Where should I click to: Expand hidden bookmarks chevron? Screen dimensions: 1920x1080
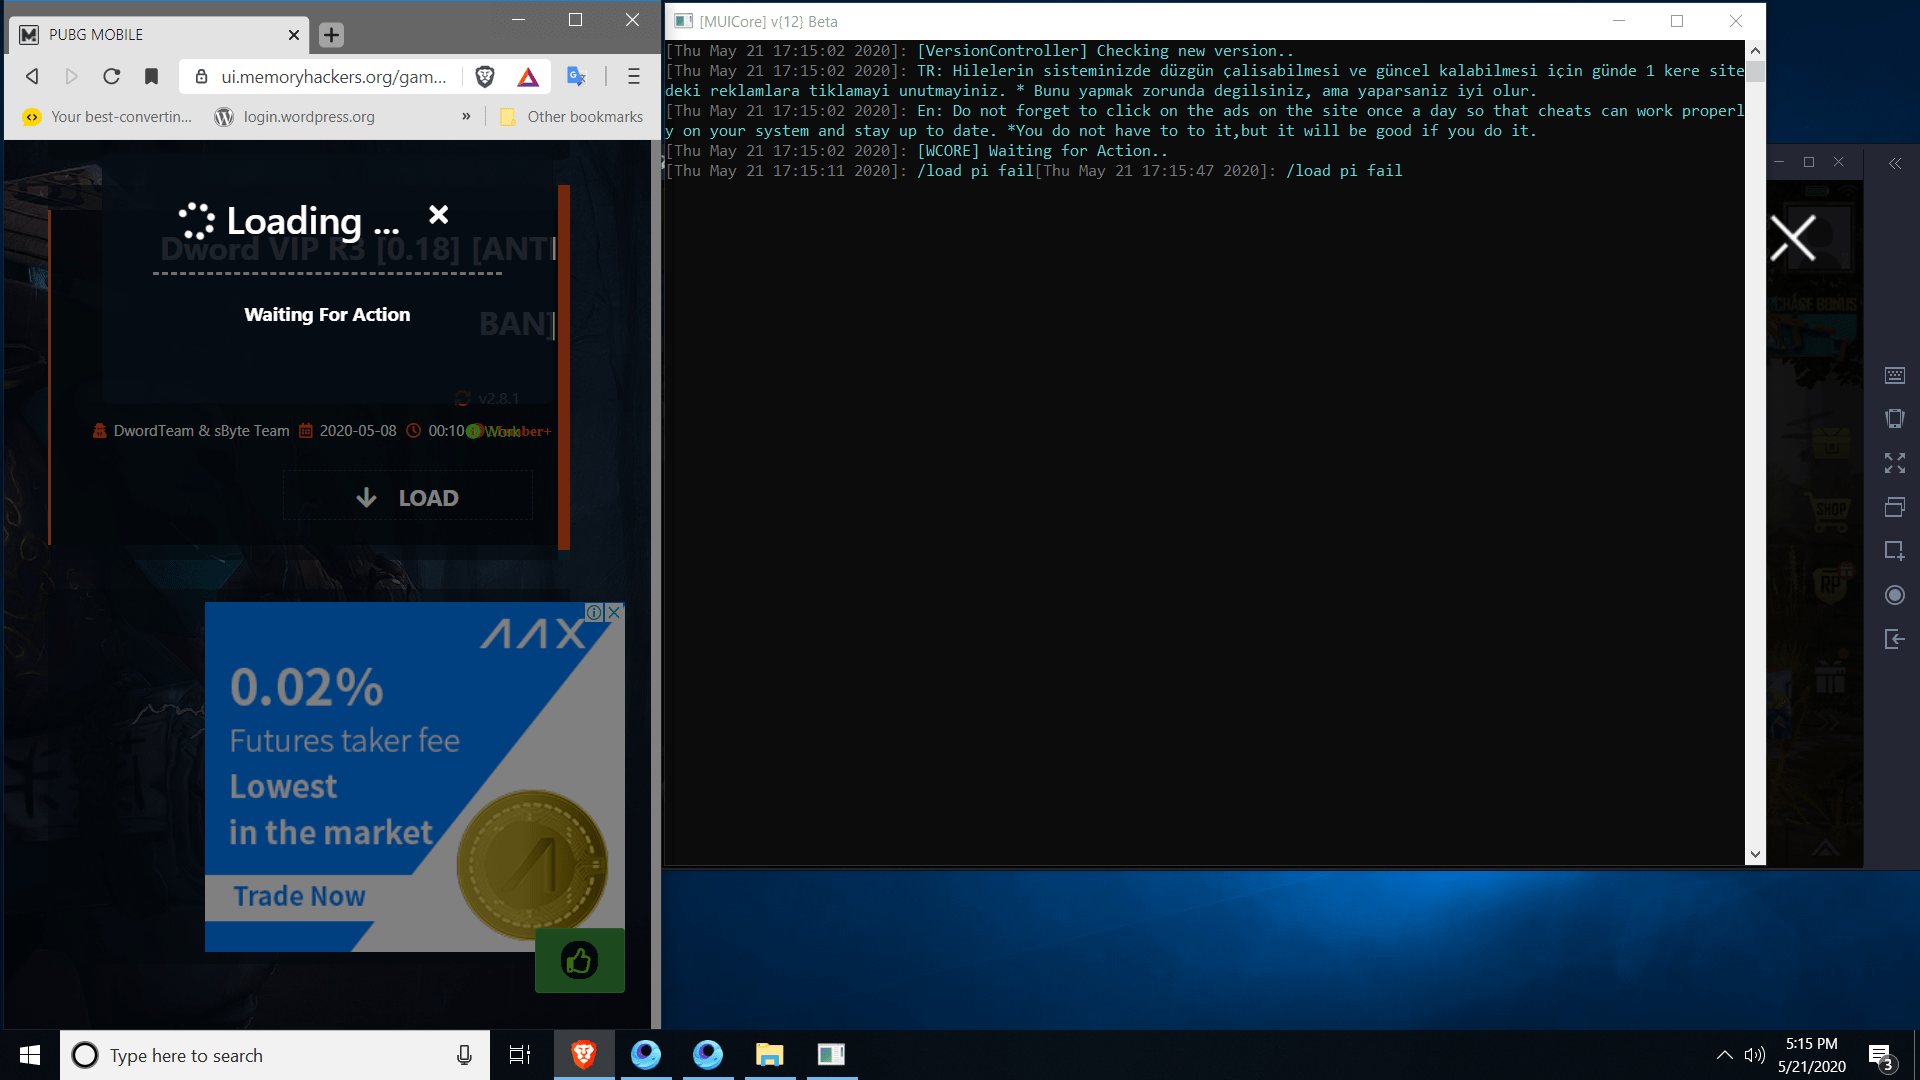click(466, 116)
